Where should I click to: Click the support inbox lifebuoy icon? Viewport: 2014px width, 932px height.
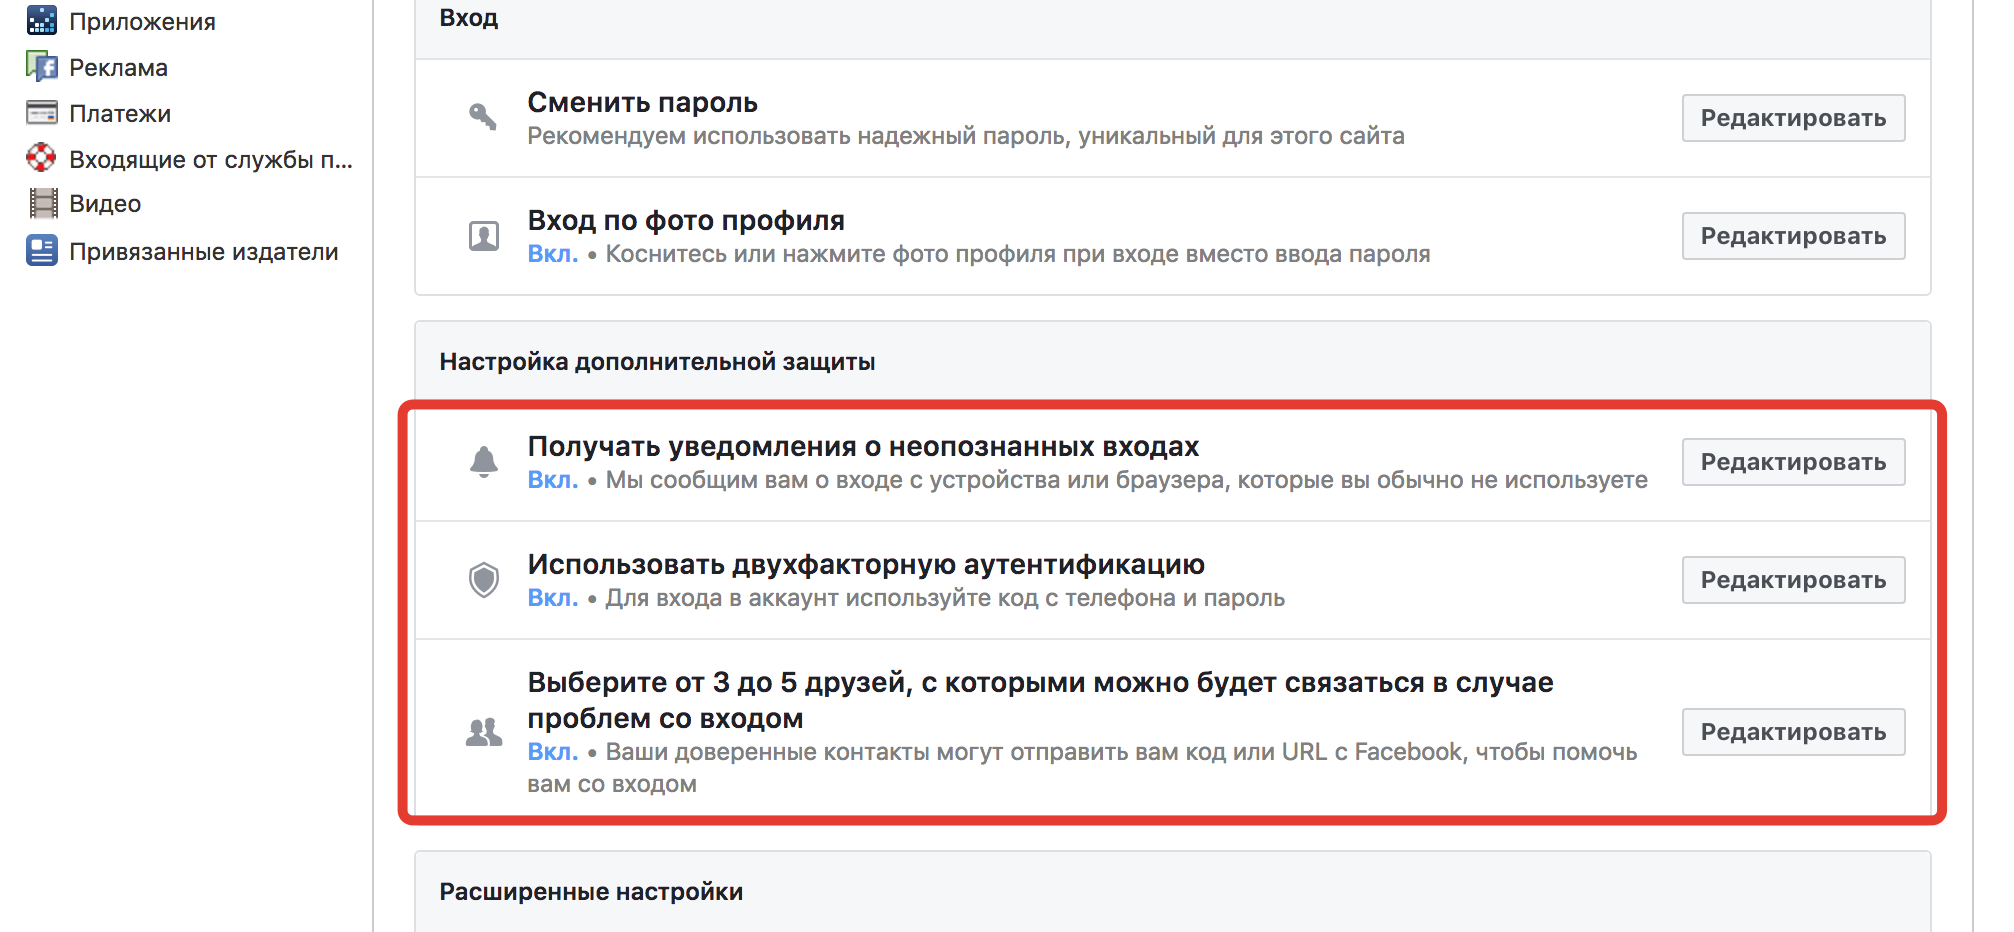coord(42,158)
